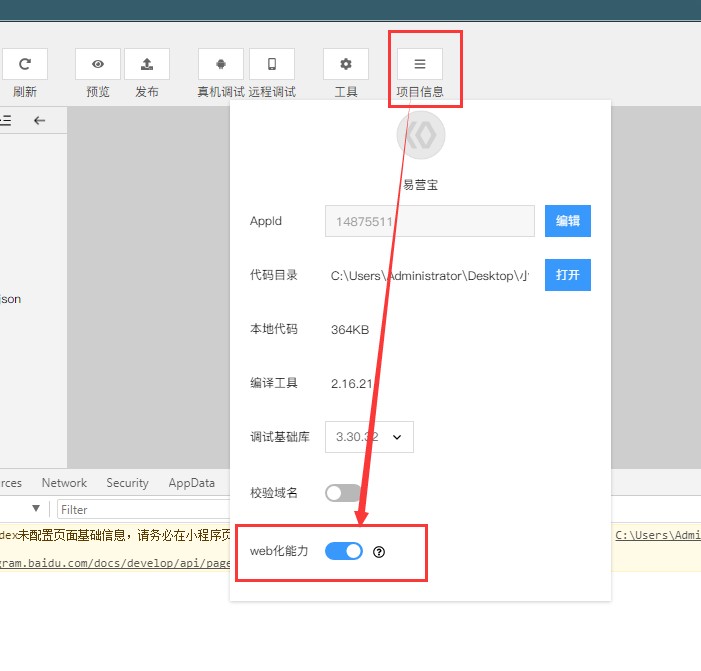Click 编辑 button beside AppId

(567, 221)
